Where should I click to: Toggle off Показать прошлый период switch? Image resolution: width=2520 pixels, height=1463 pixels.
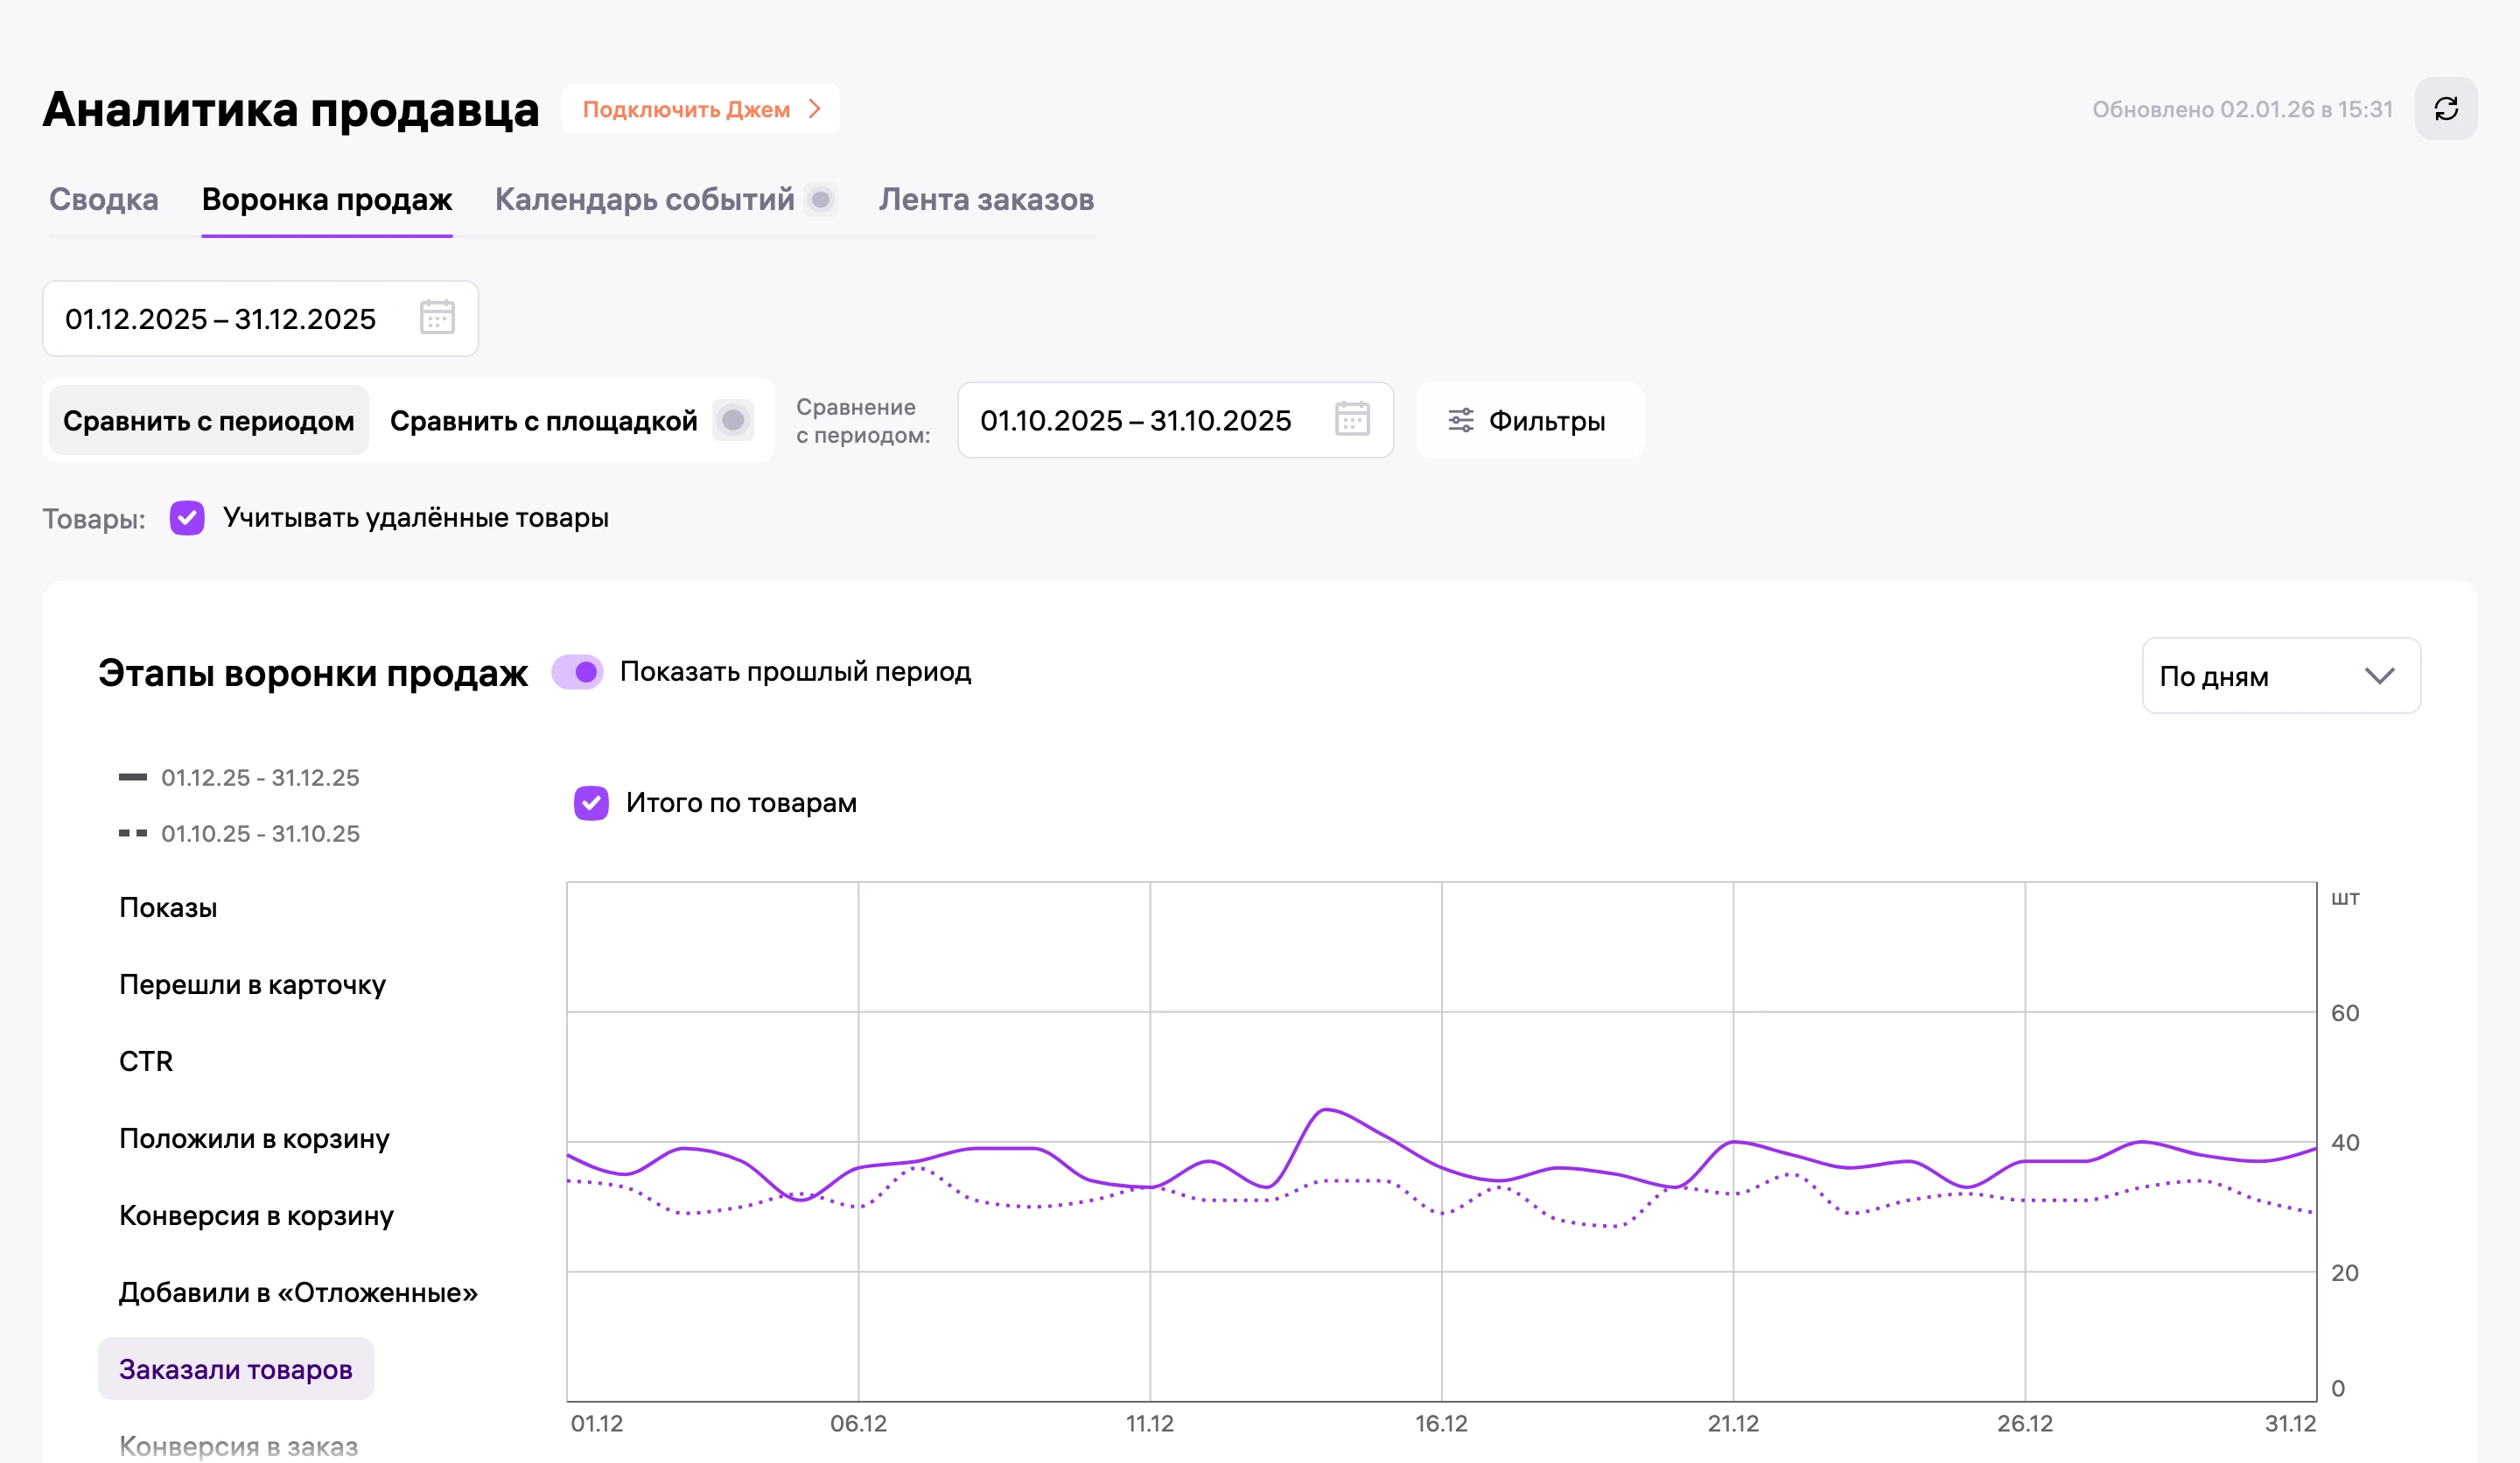(577, 672)
